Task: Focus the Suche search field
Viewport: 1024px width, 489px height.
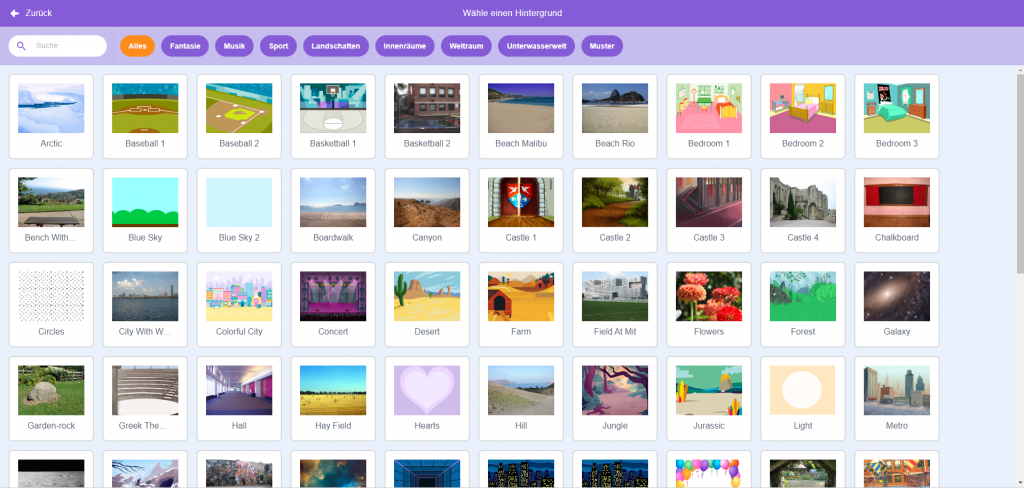Action: (x=57, y=46)
